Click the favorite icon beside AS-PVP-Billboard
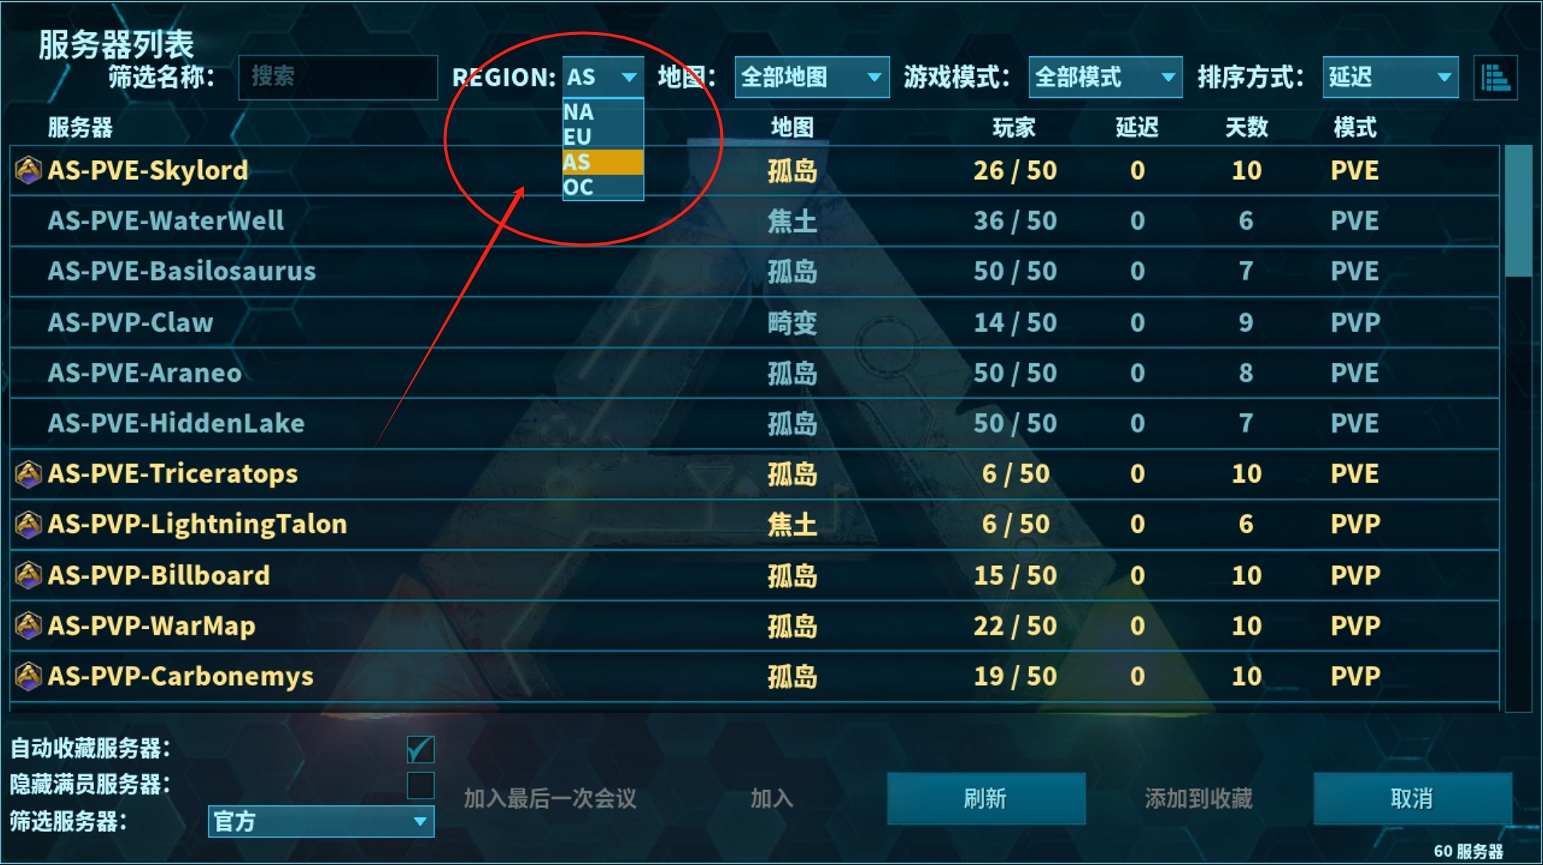The height and width of the screenshot is (865, 1543). (x=28, y=575)
